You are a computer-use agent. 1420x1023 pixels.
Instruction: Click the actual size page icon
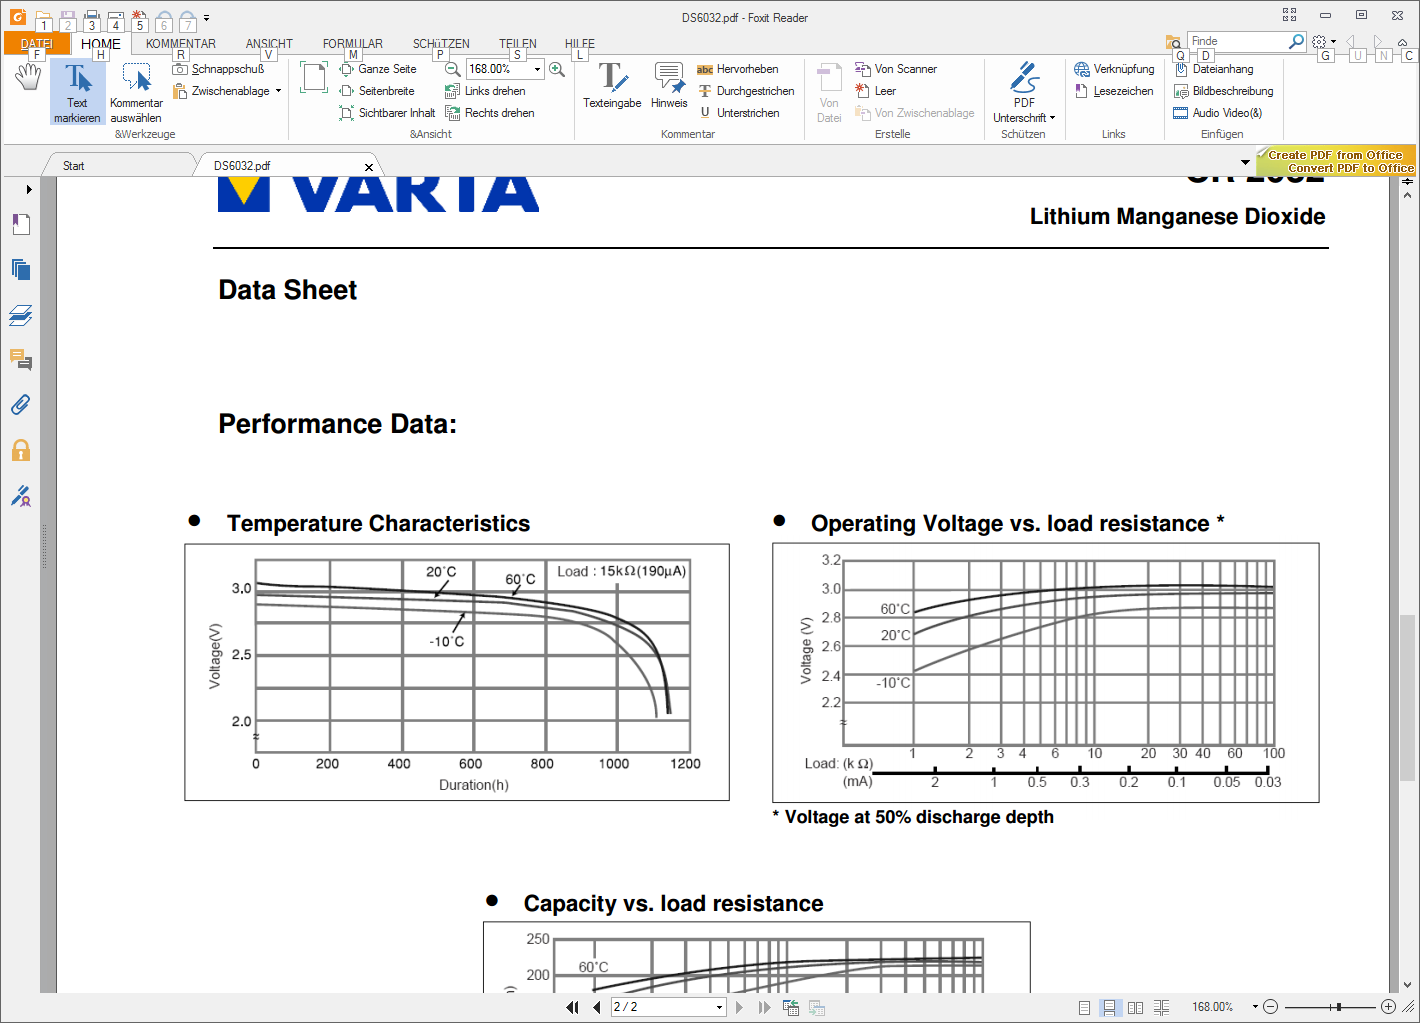(314, 77)
